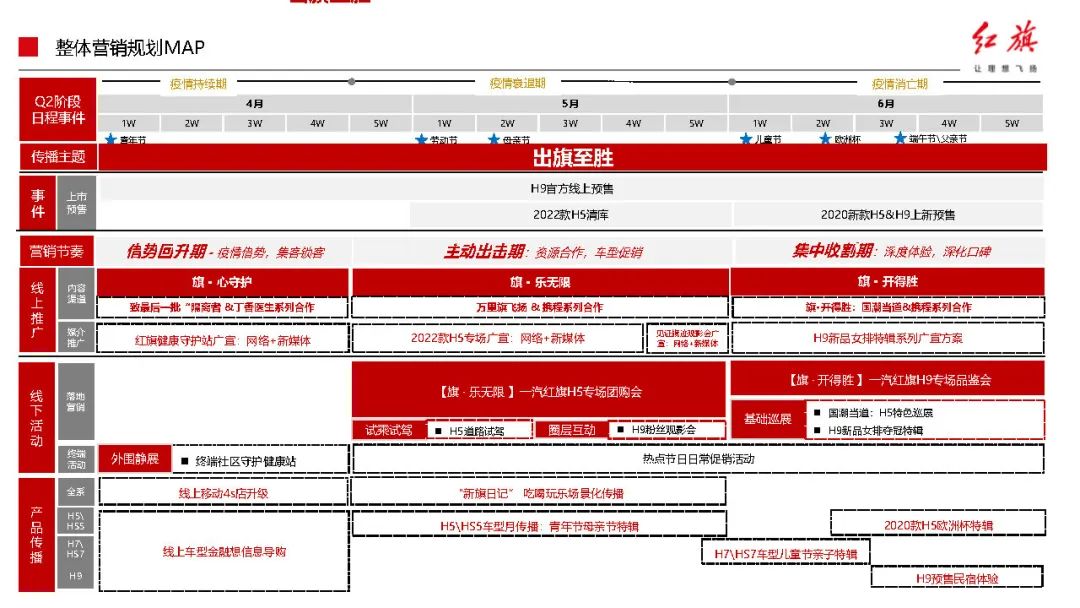Image resolution: width=1080 pixels, height=608 pixels.
Task: Click the 线下活动 section label
Action: [37, 418]
